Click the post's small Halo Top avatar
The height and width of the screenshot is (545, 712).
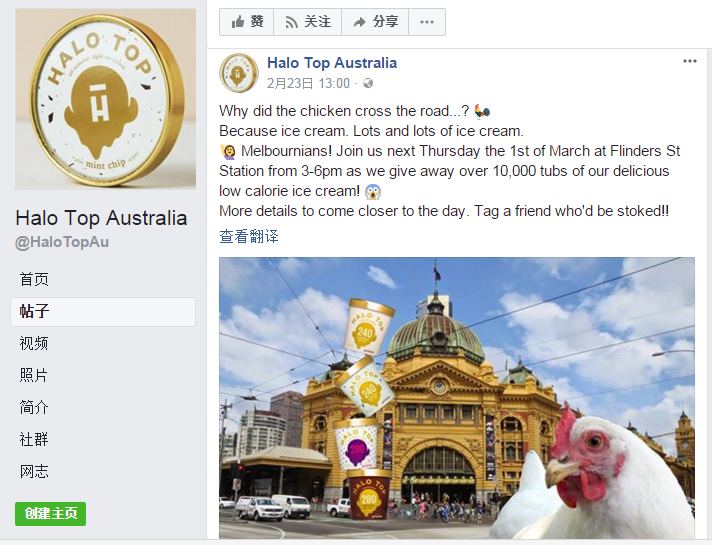238,73
